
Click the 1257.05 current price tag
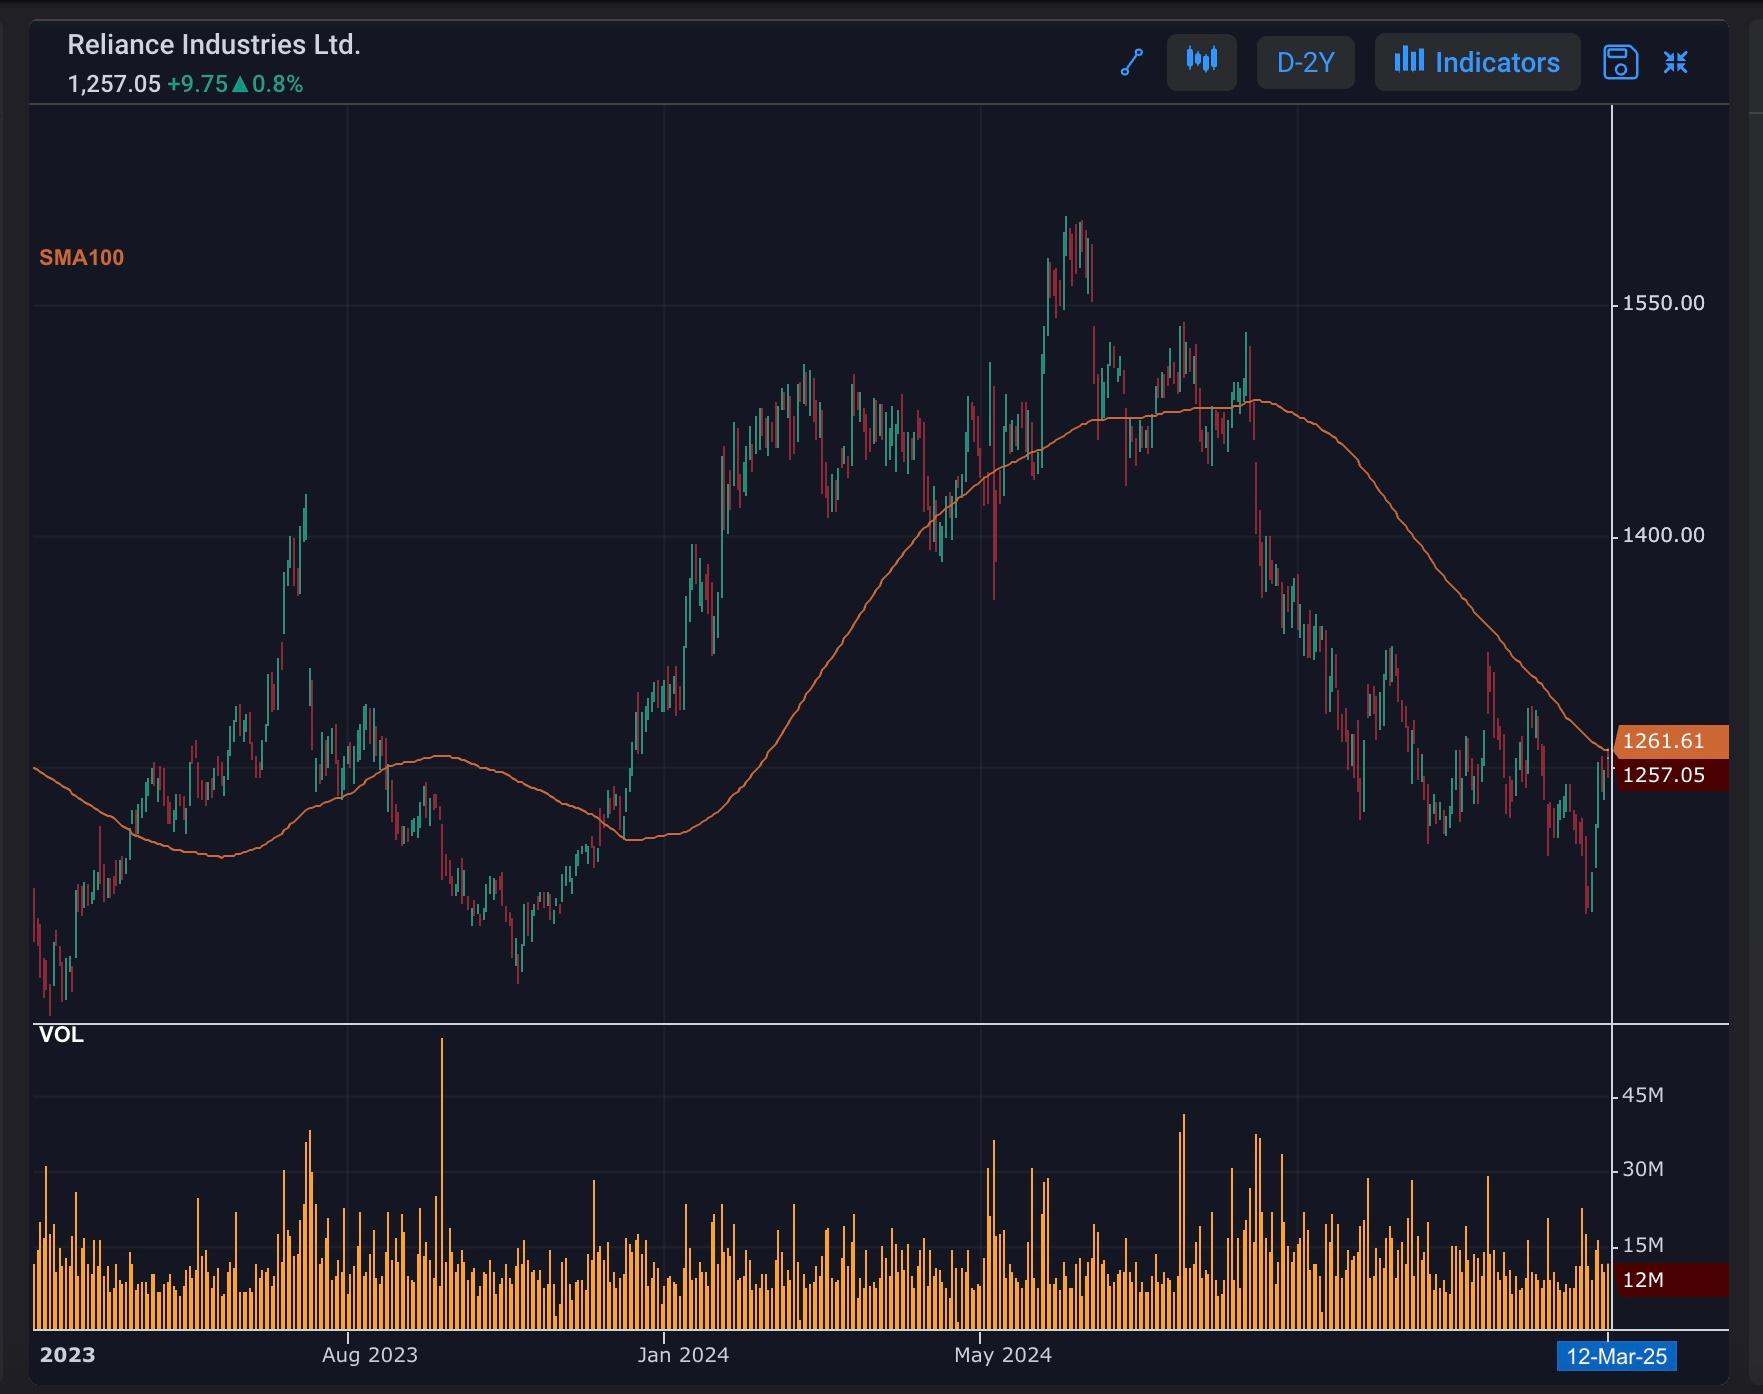point(1670,775)
